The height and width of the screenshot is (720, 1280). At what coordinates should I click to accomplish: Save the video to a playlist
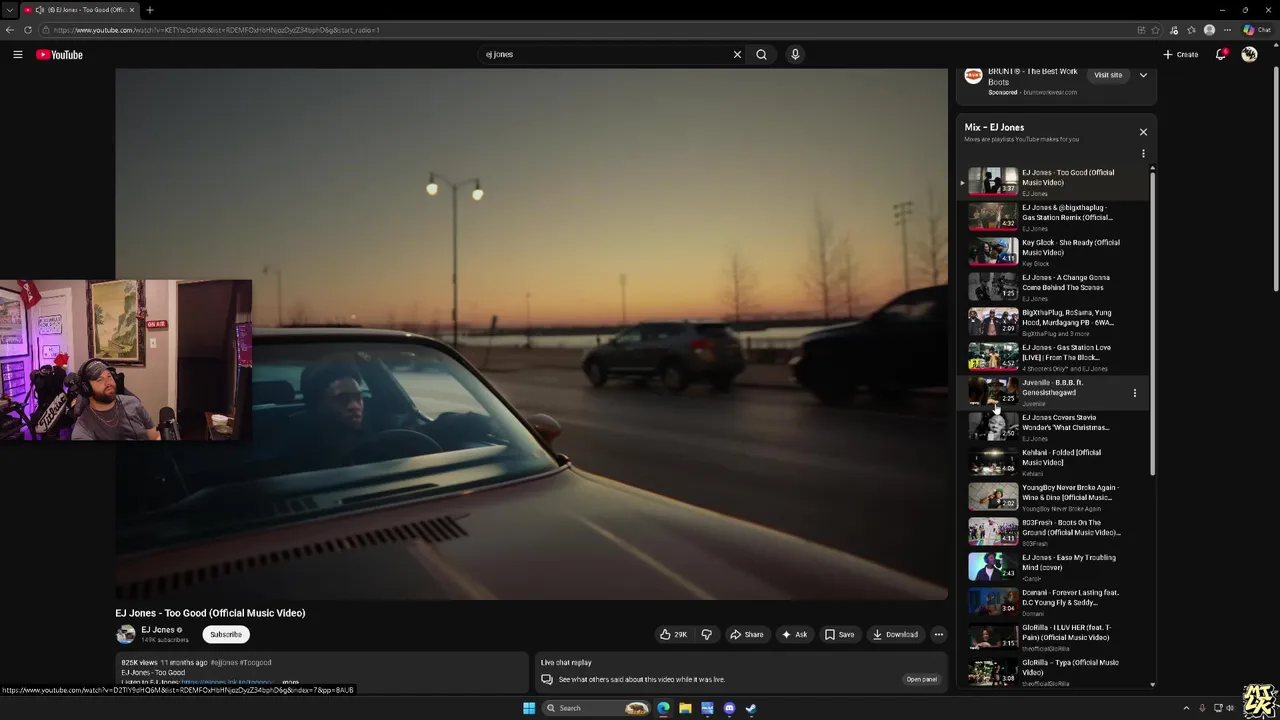coord(839,634)
